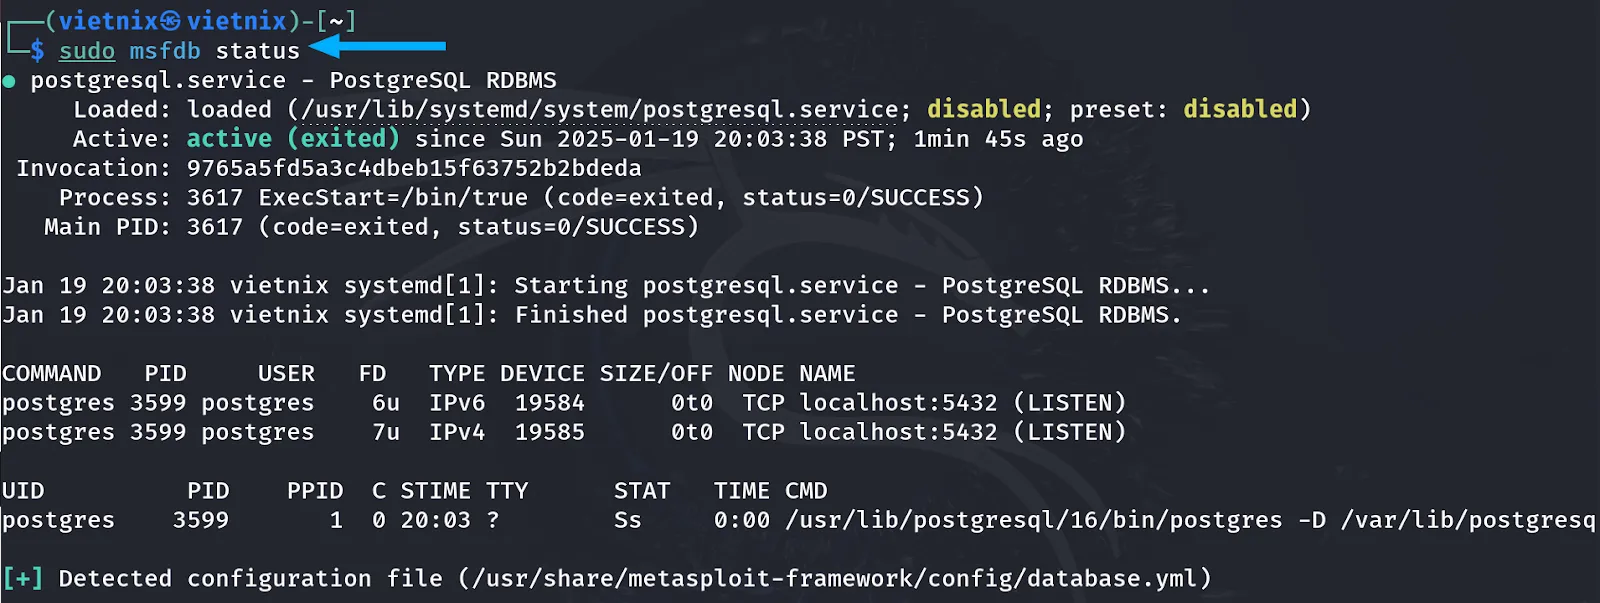Click the Kali skull symbol in the prompt
1600x603 pixels.
coord(171,21)
